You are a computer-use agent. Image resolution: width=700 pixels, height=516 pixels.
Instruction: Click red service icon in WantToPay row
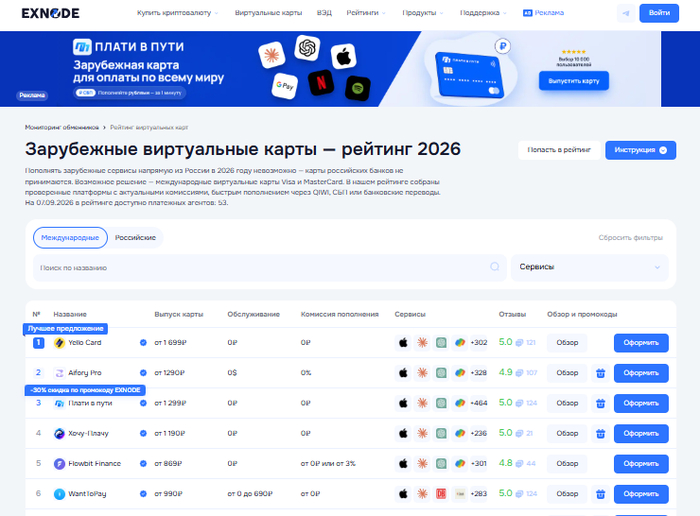441,494
